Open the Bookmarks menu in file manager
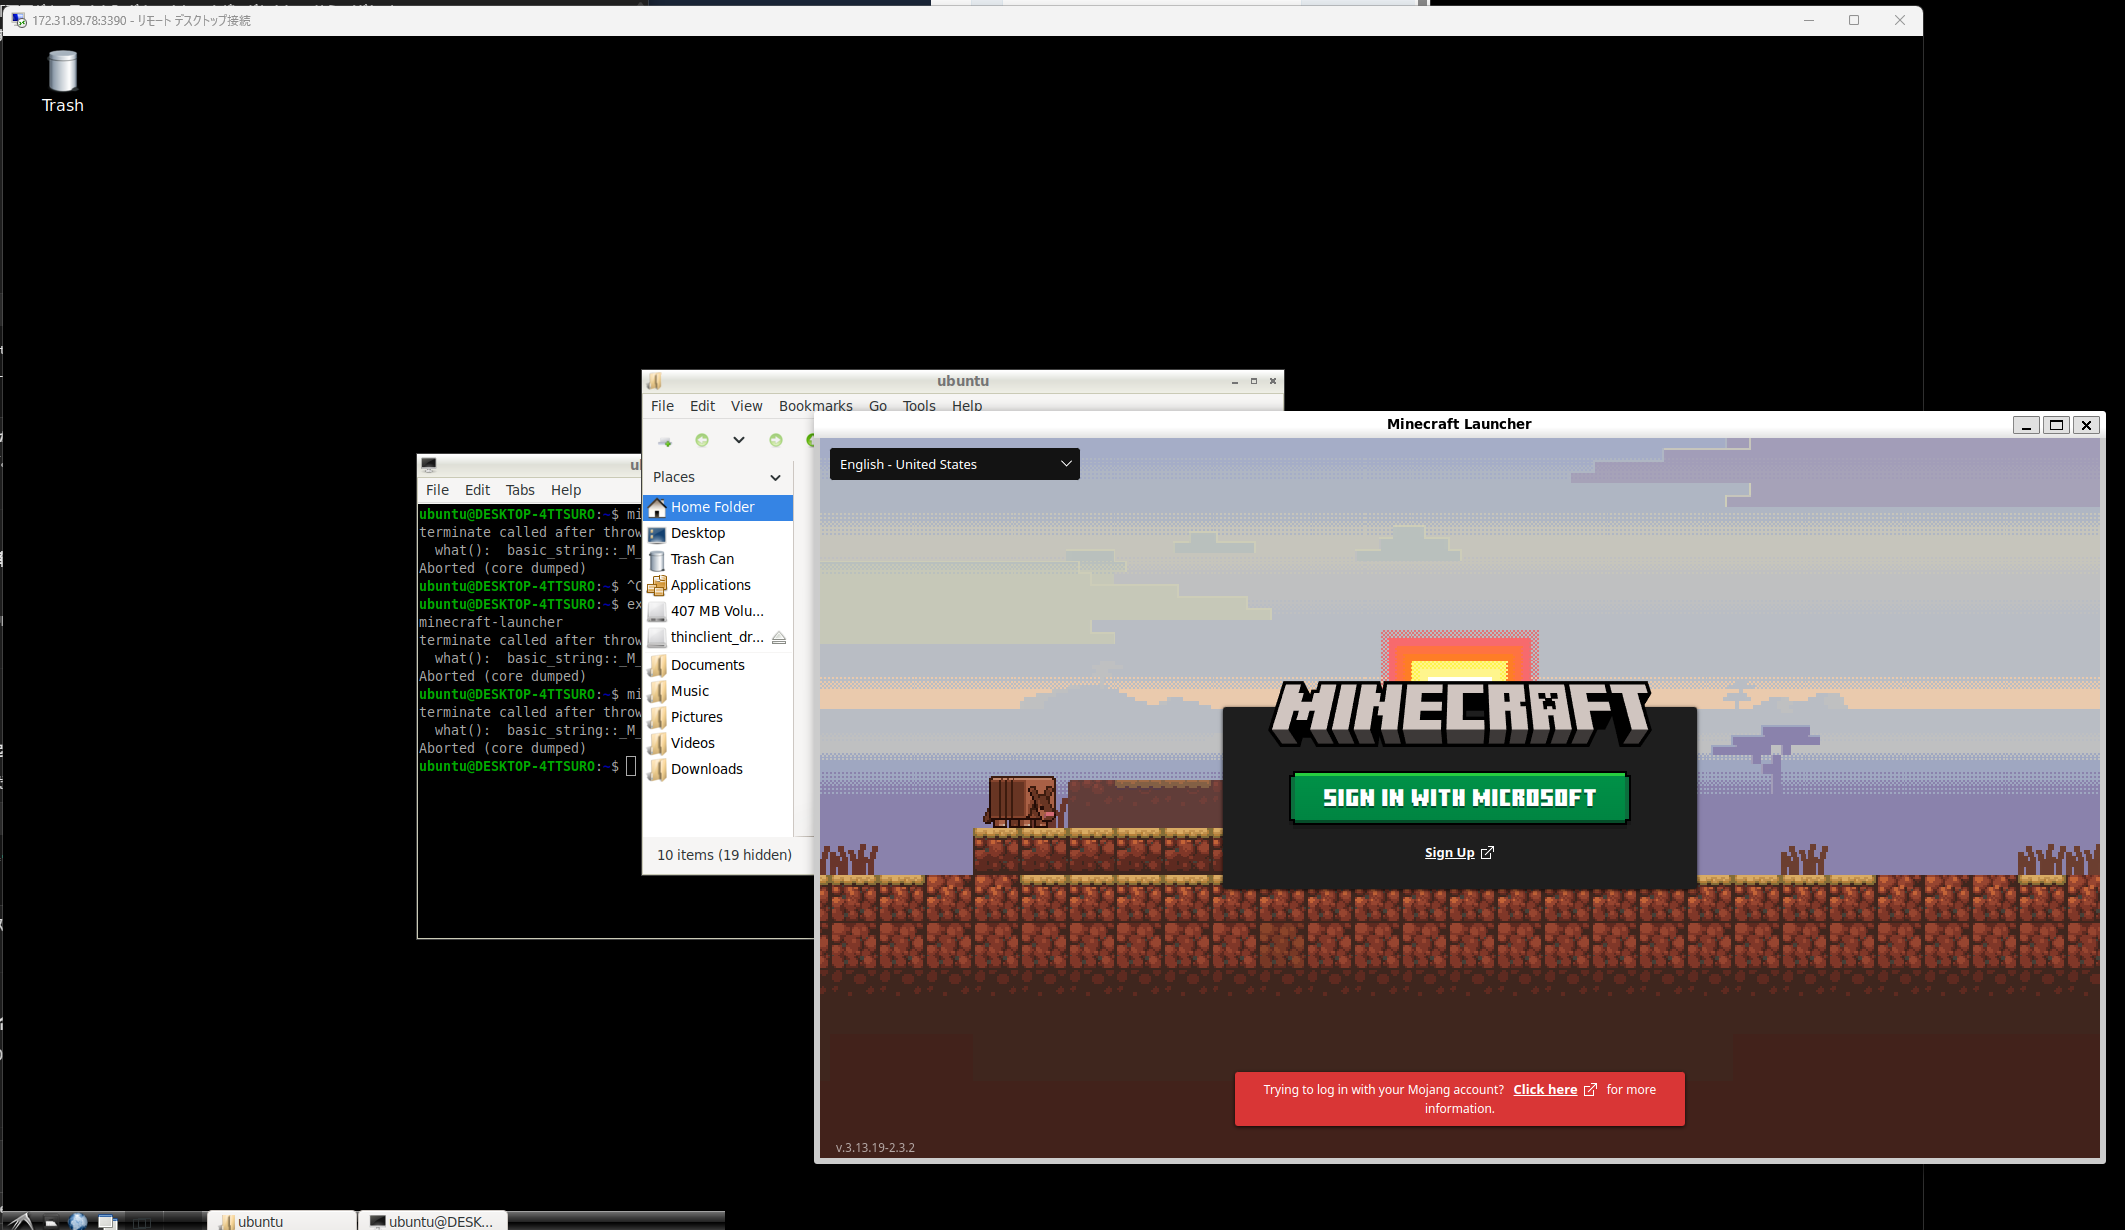This screenshot has width=2125, height=1230. click(x=816, y=406)
